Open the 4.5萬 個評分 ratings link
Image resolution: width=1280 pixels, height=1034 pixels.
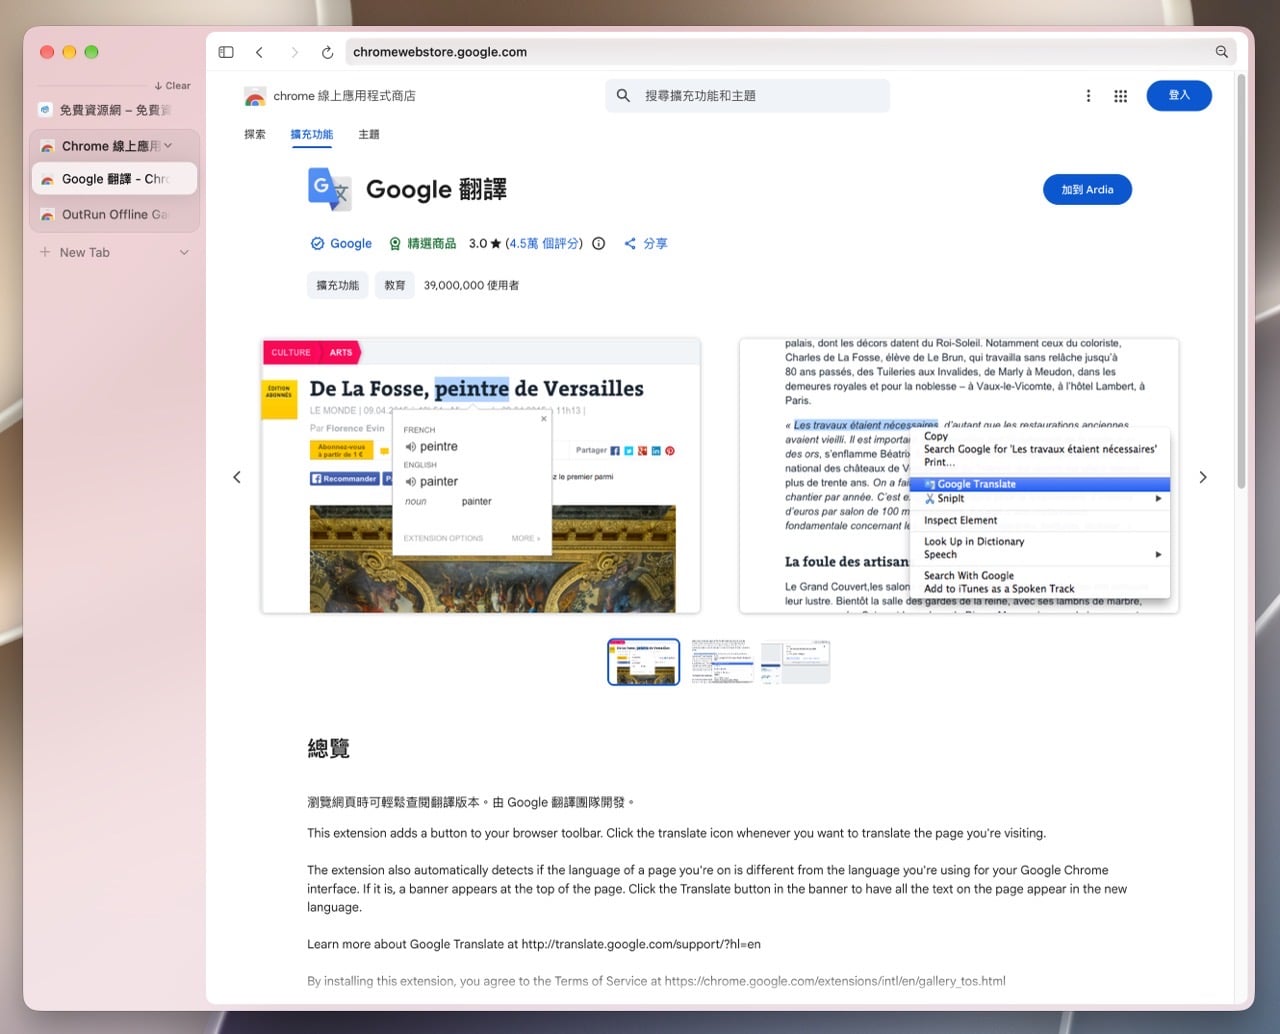(544, 243)
